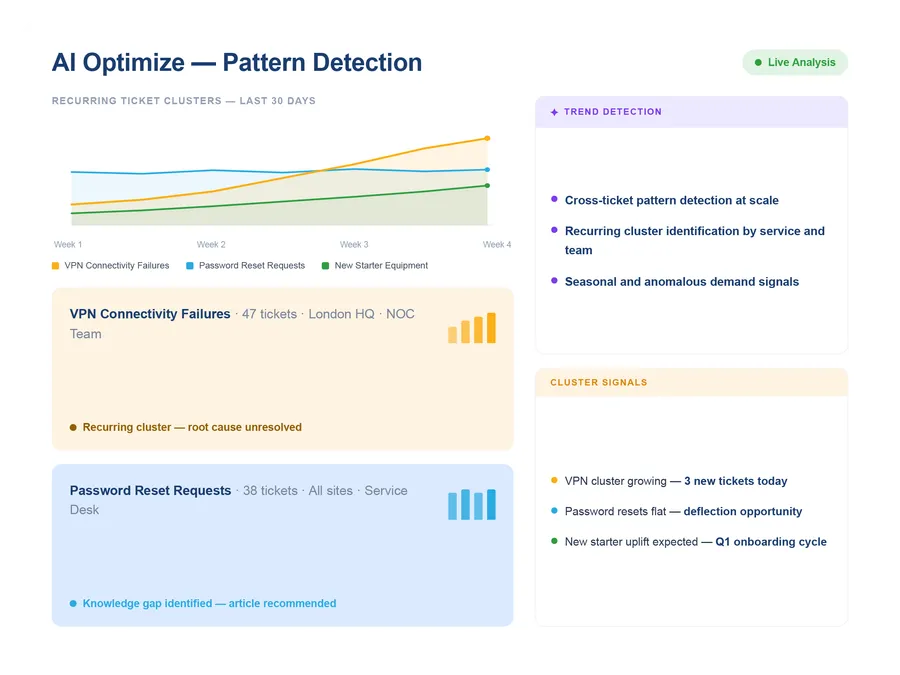Viewport: 900px width, 675px height.
Task: Click the "All sites" label in Password Reset card
Action: coord(331,491)
